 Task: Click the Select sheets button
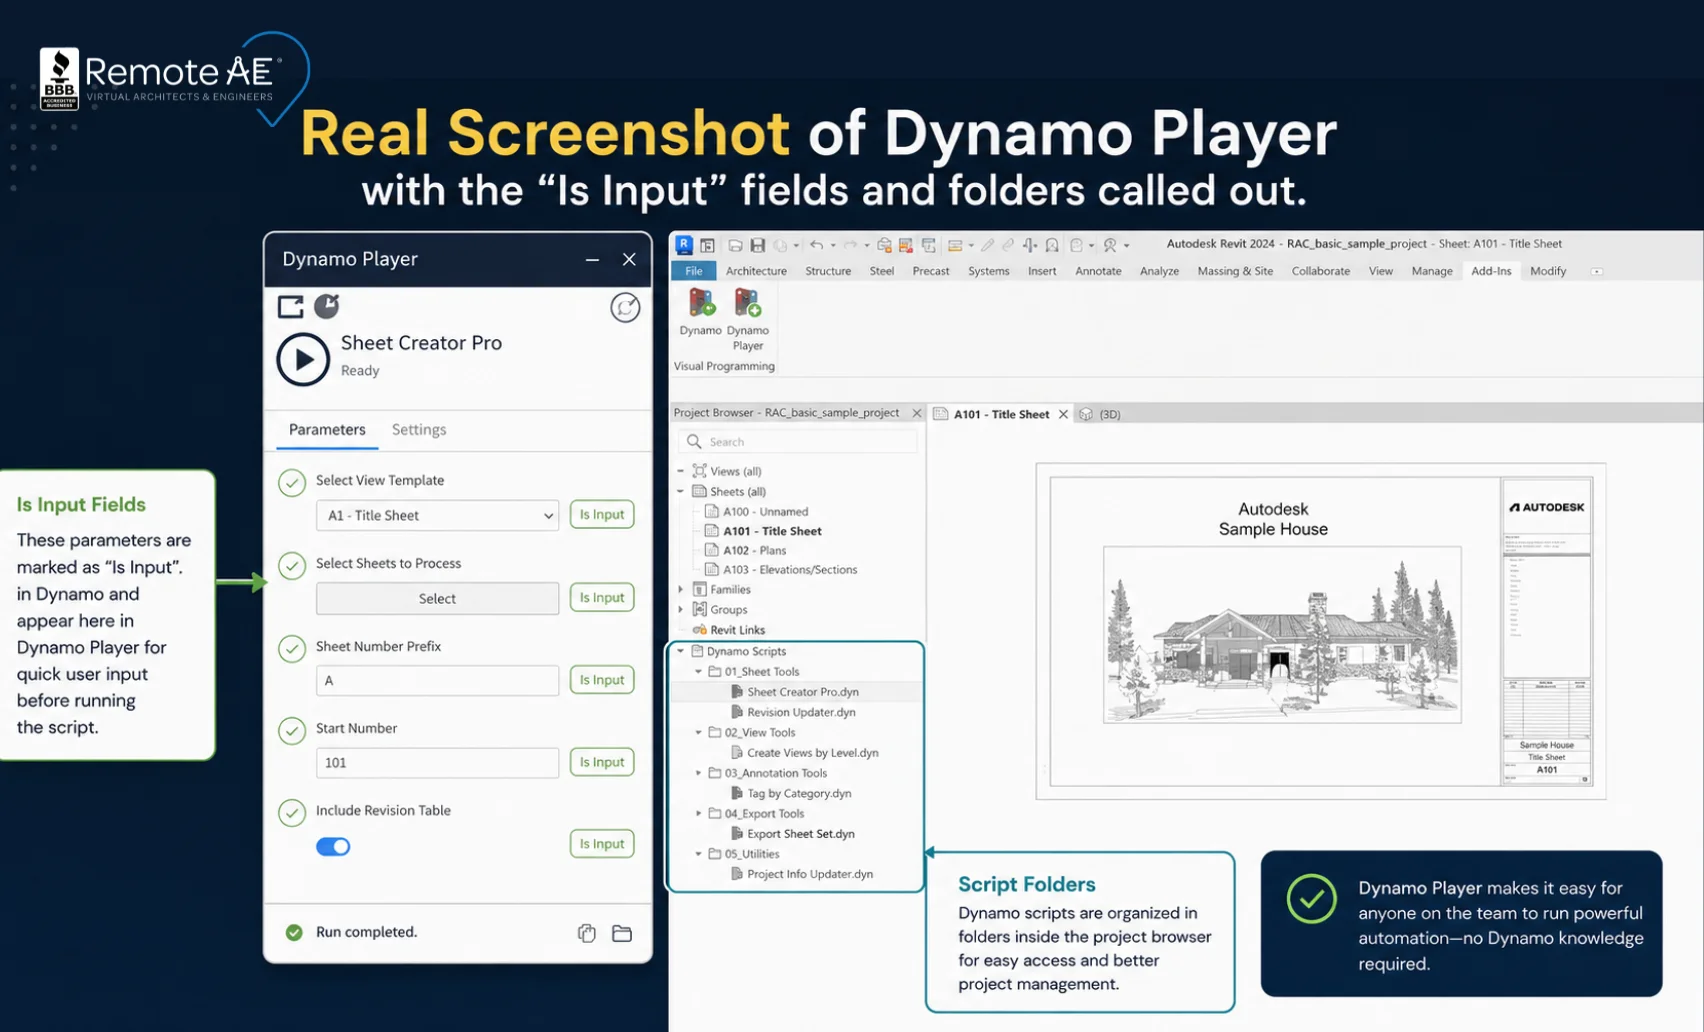tap(437, 598)
